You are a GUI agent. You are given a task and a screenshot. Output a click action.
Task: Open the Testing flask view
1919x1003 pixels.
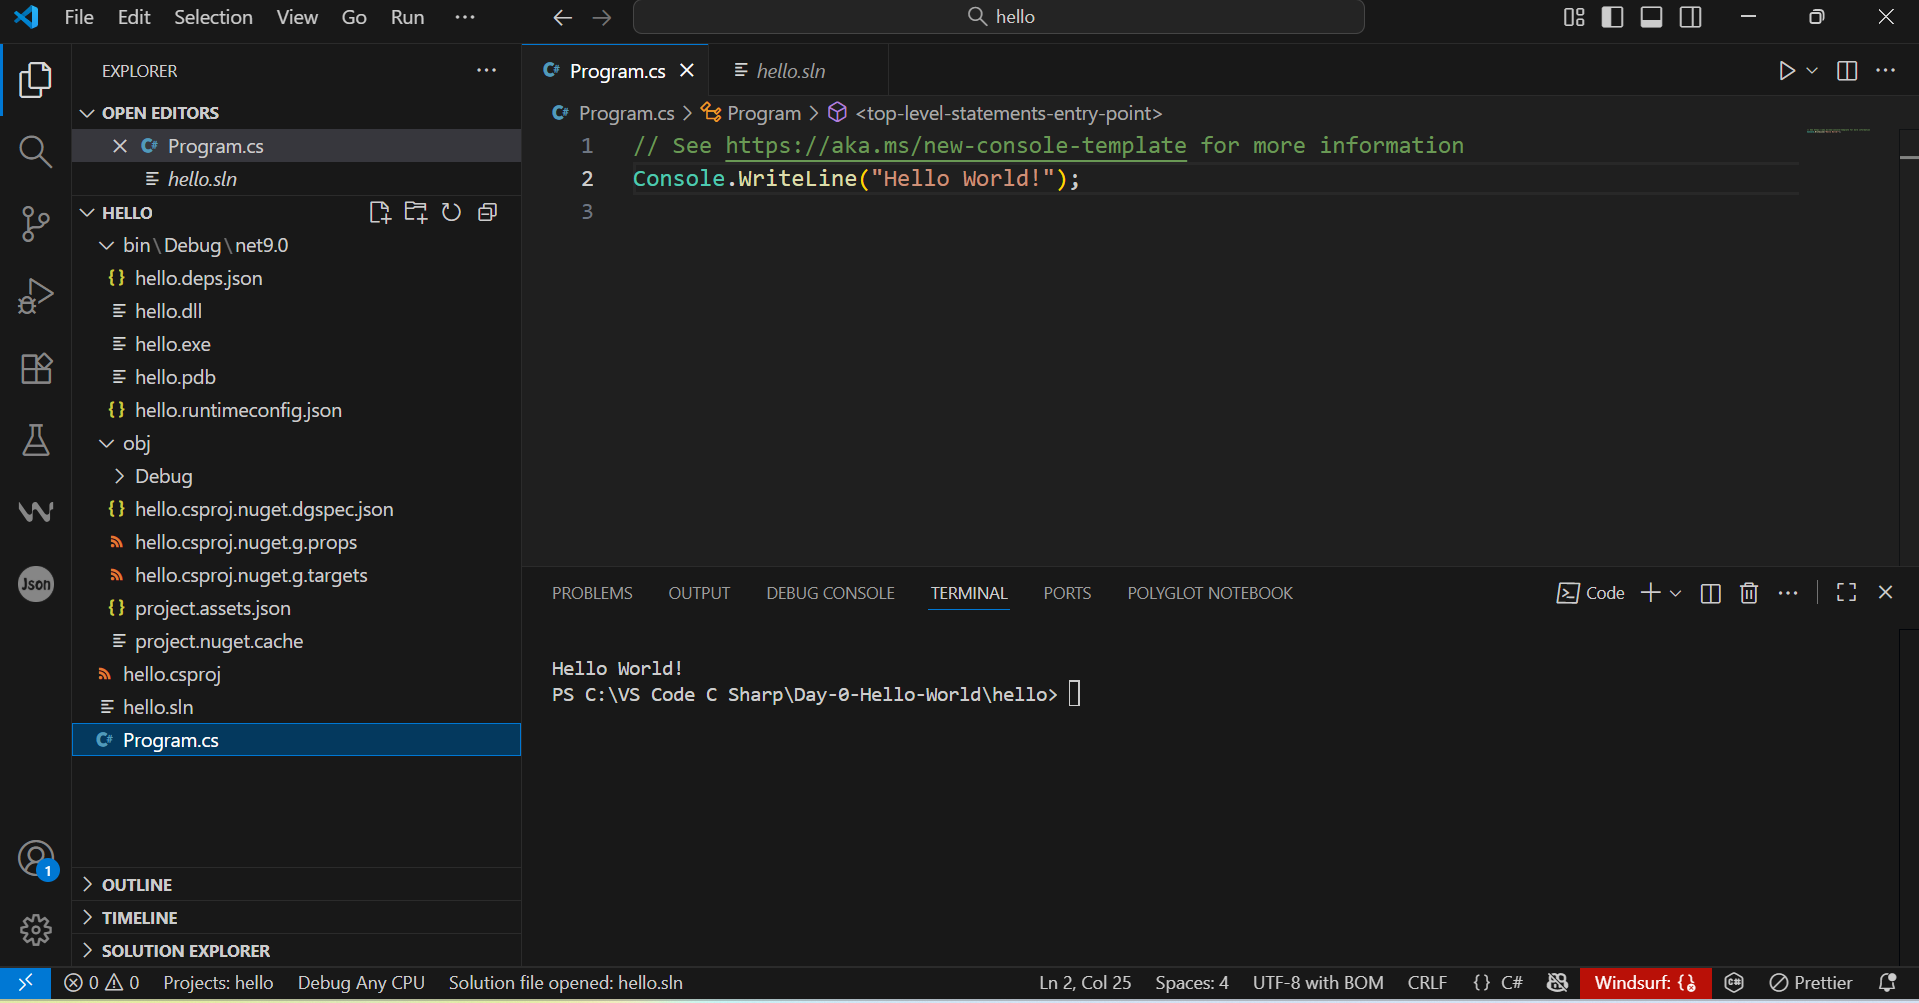[35, 441]
